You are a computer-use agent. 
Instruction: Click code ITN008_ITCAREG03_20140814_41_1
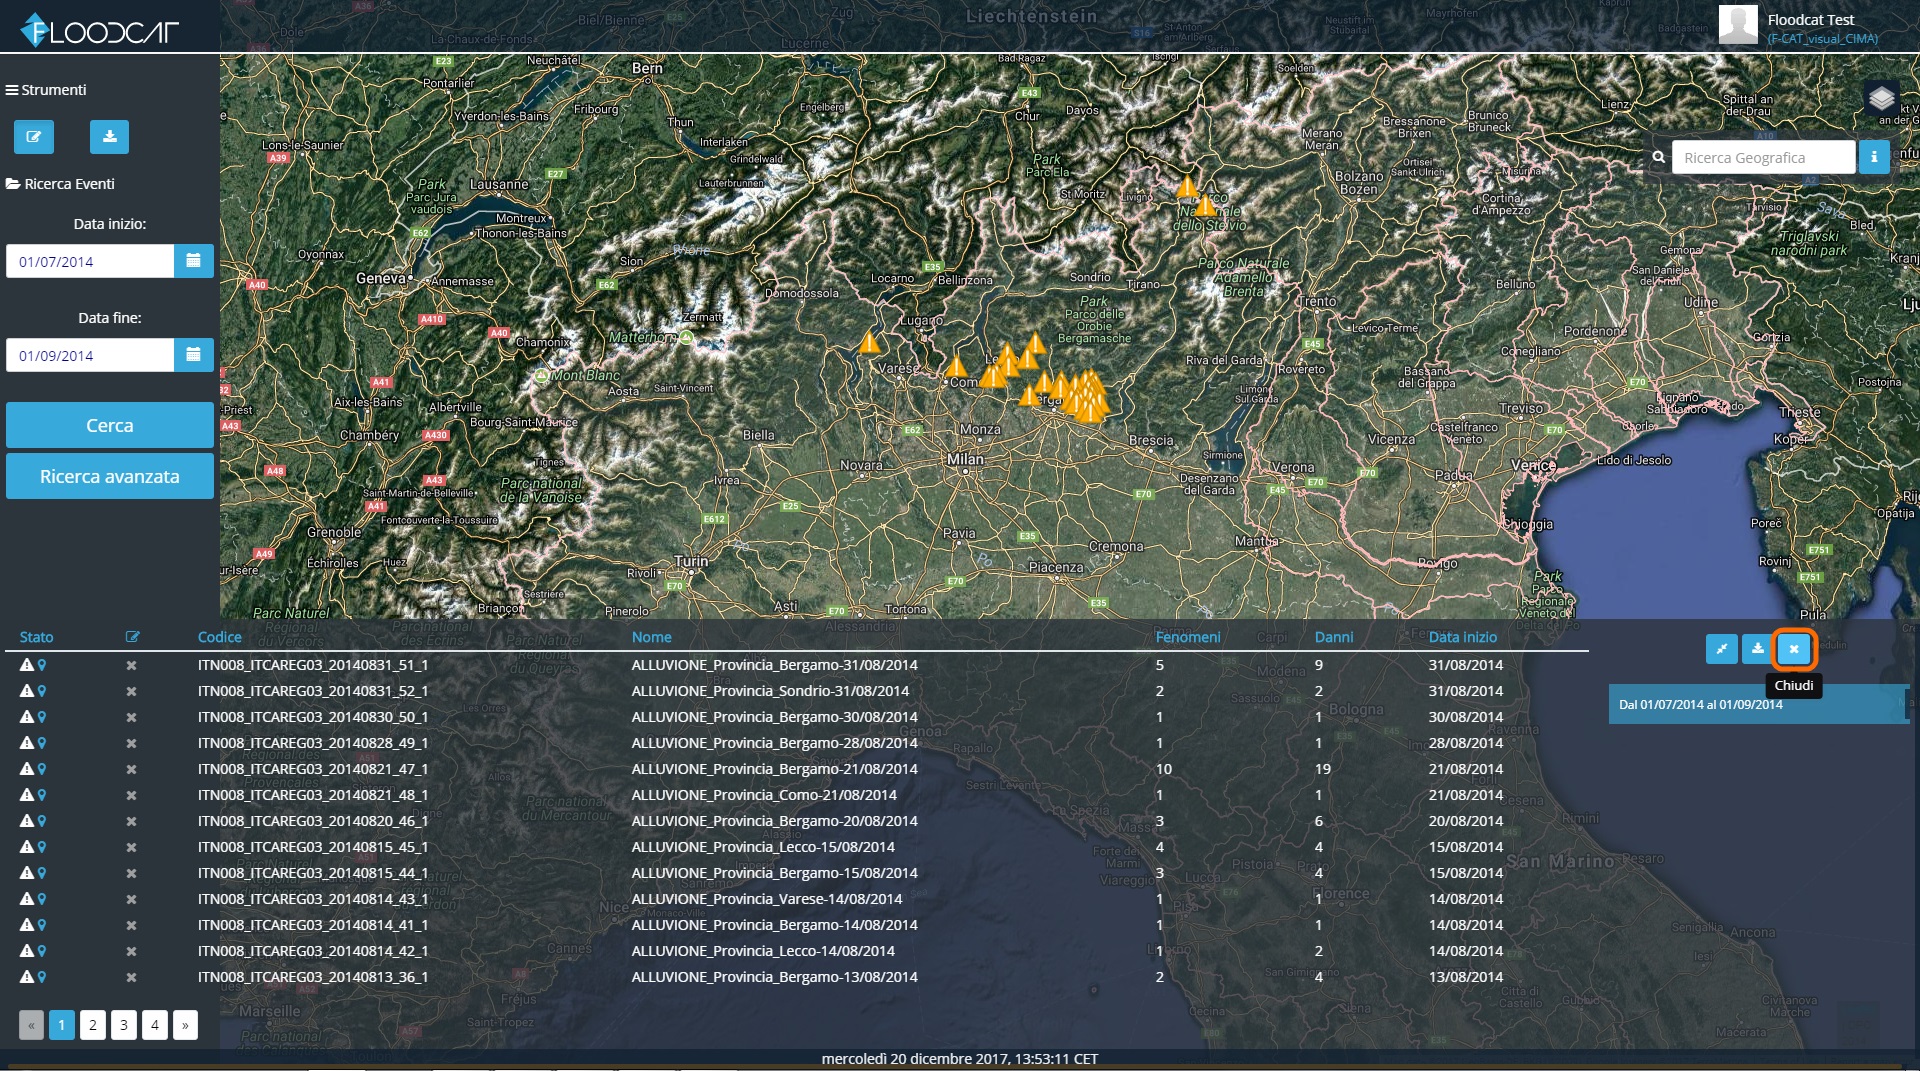pos(313,925)
